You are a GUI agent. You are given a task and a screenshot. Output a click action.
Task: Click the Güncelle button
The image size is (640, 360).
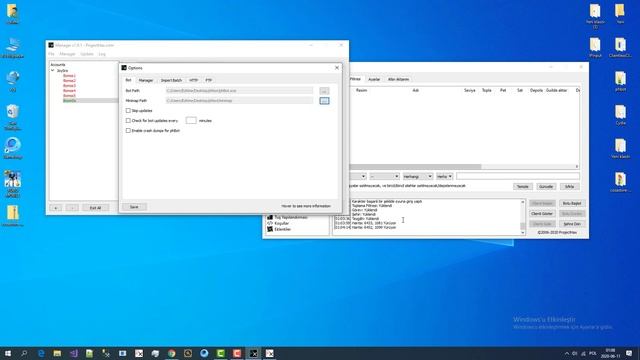(x=546, y=187)
